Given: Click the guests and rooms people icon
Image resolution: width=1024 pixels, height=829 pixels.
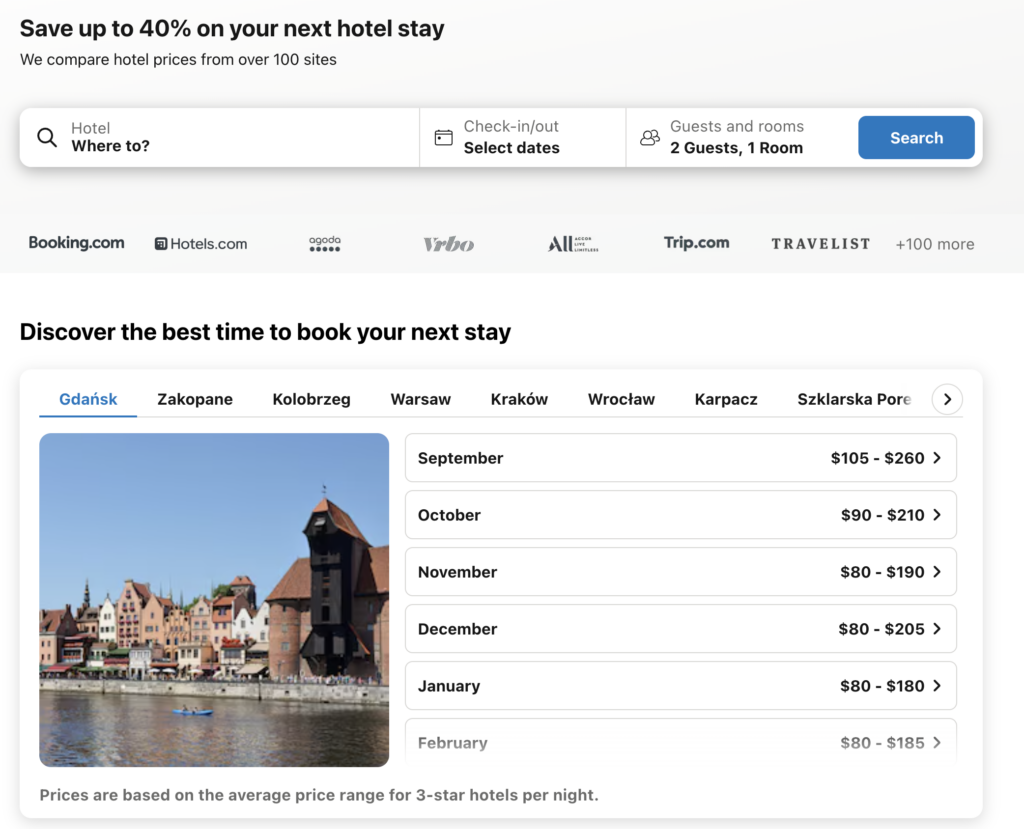Looking at the screenshot, I should coord(650,138).
